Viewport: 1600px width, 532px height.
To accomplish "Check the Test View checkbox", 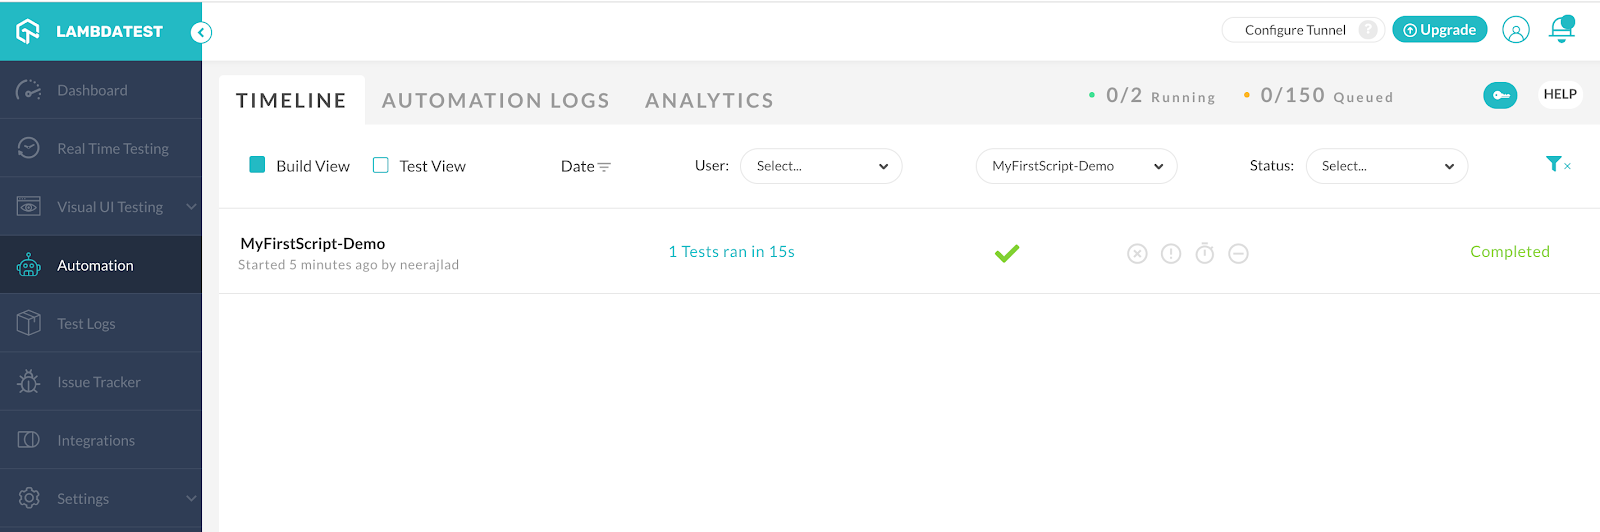I will coord(381,165).
